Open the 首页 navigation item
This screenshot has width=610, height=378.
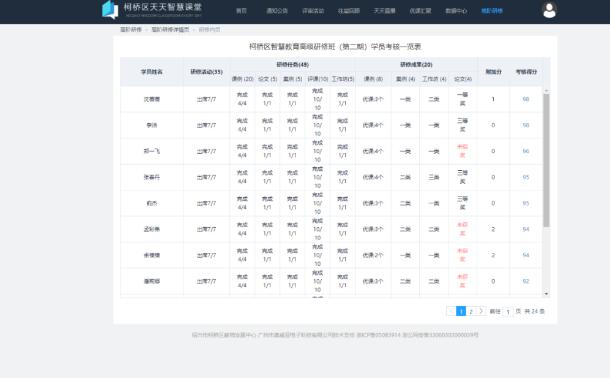241,11
